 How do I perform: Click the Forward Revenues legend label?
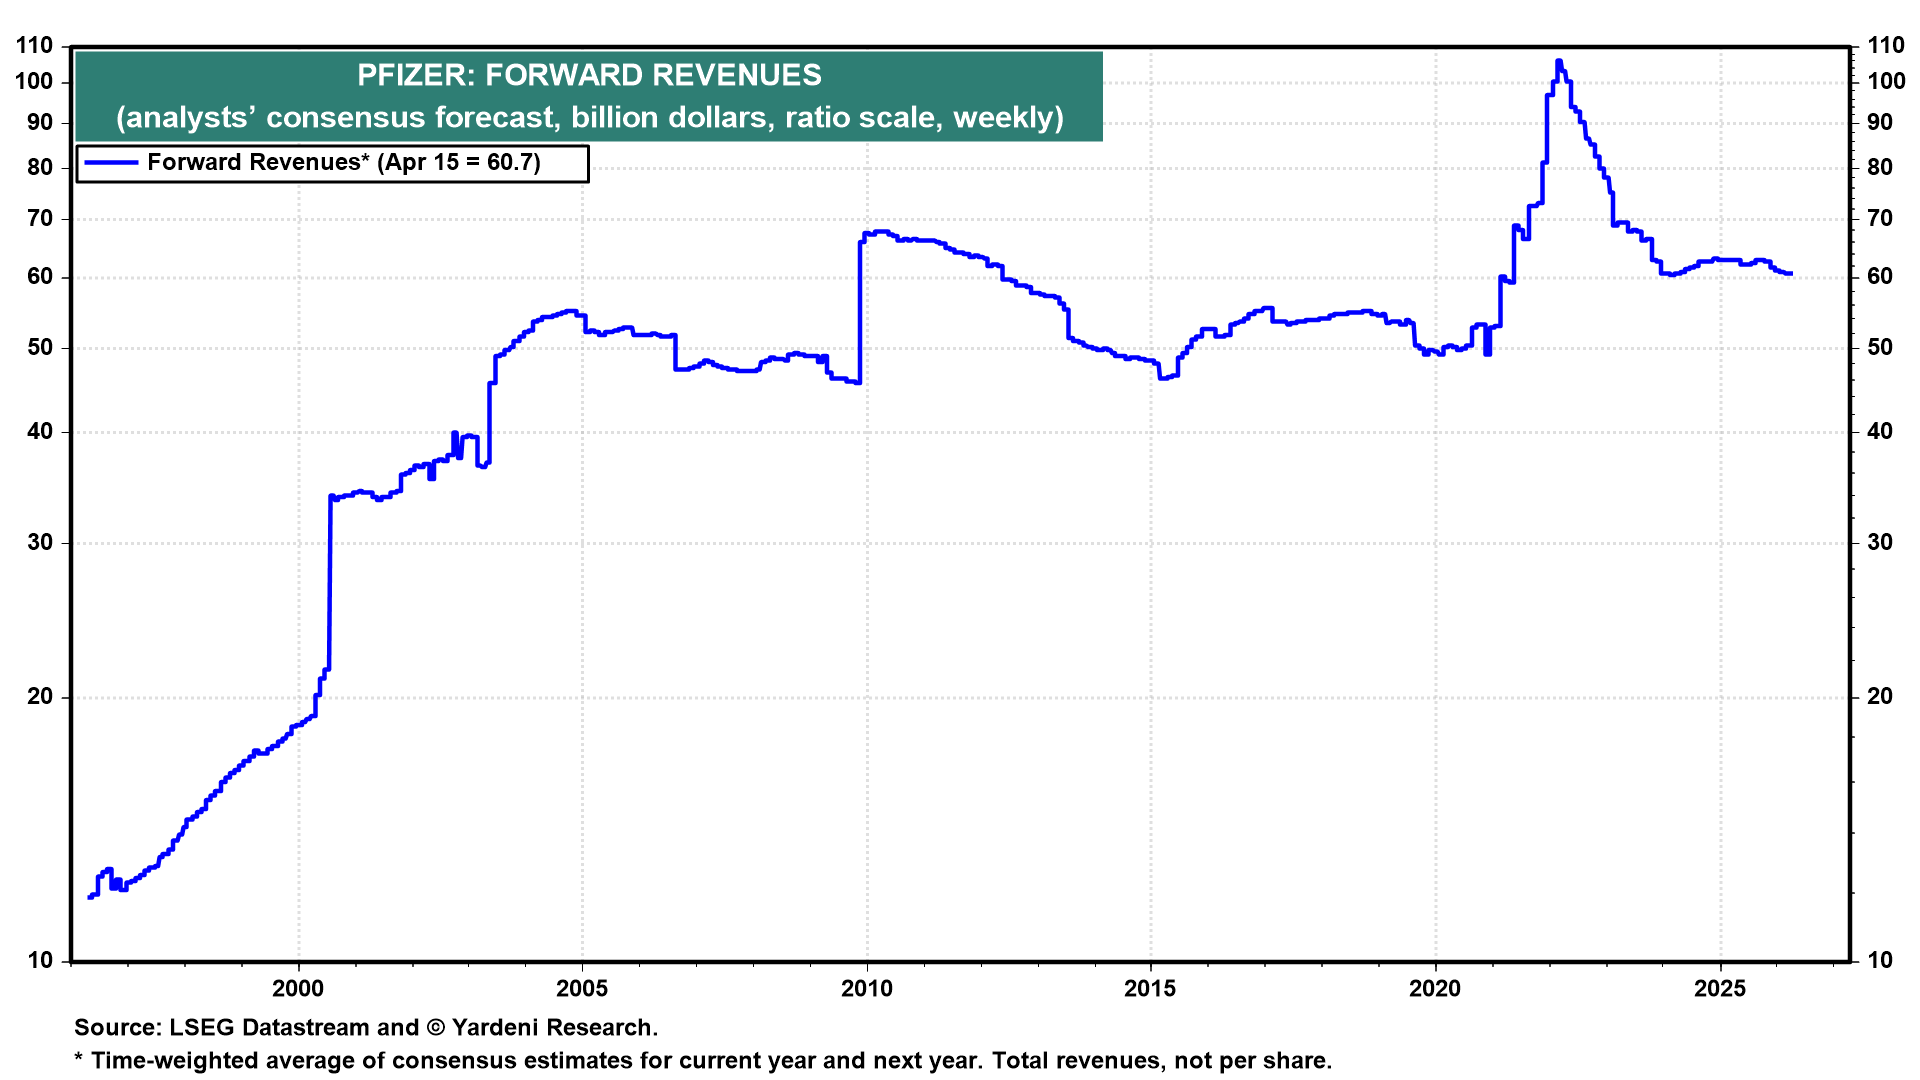point(343,163)
